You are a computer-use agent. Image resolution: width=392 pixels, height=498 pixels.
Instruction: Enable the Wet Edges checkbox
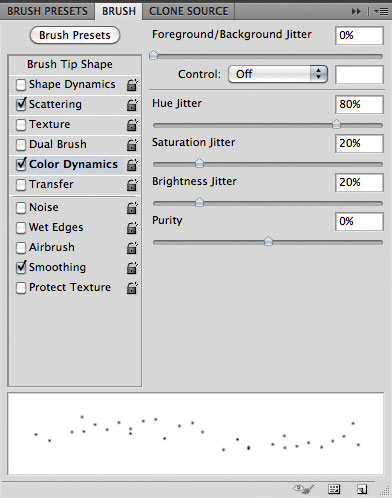click(x=21, y=228)
